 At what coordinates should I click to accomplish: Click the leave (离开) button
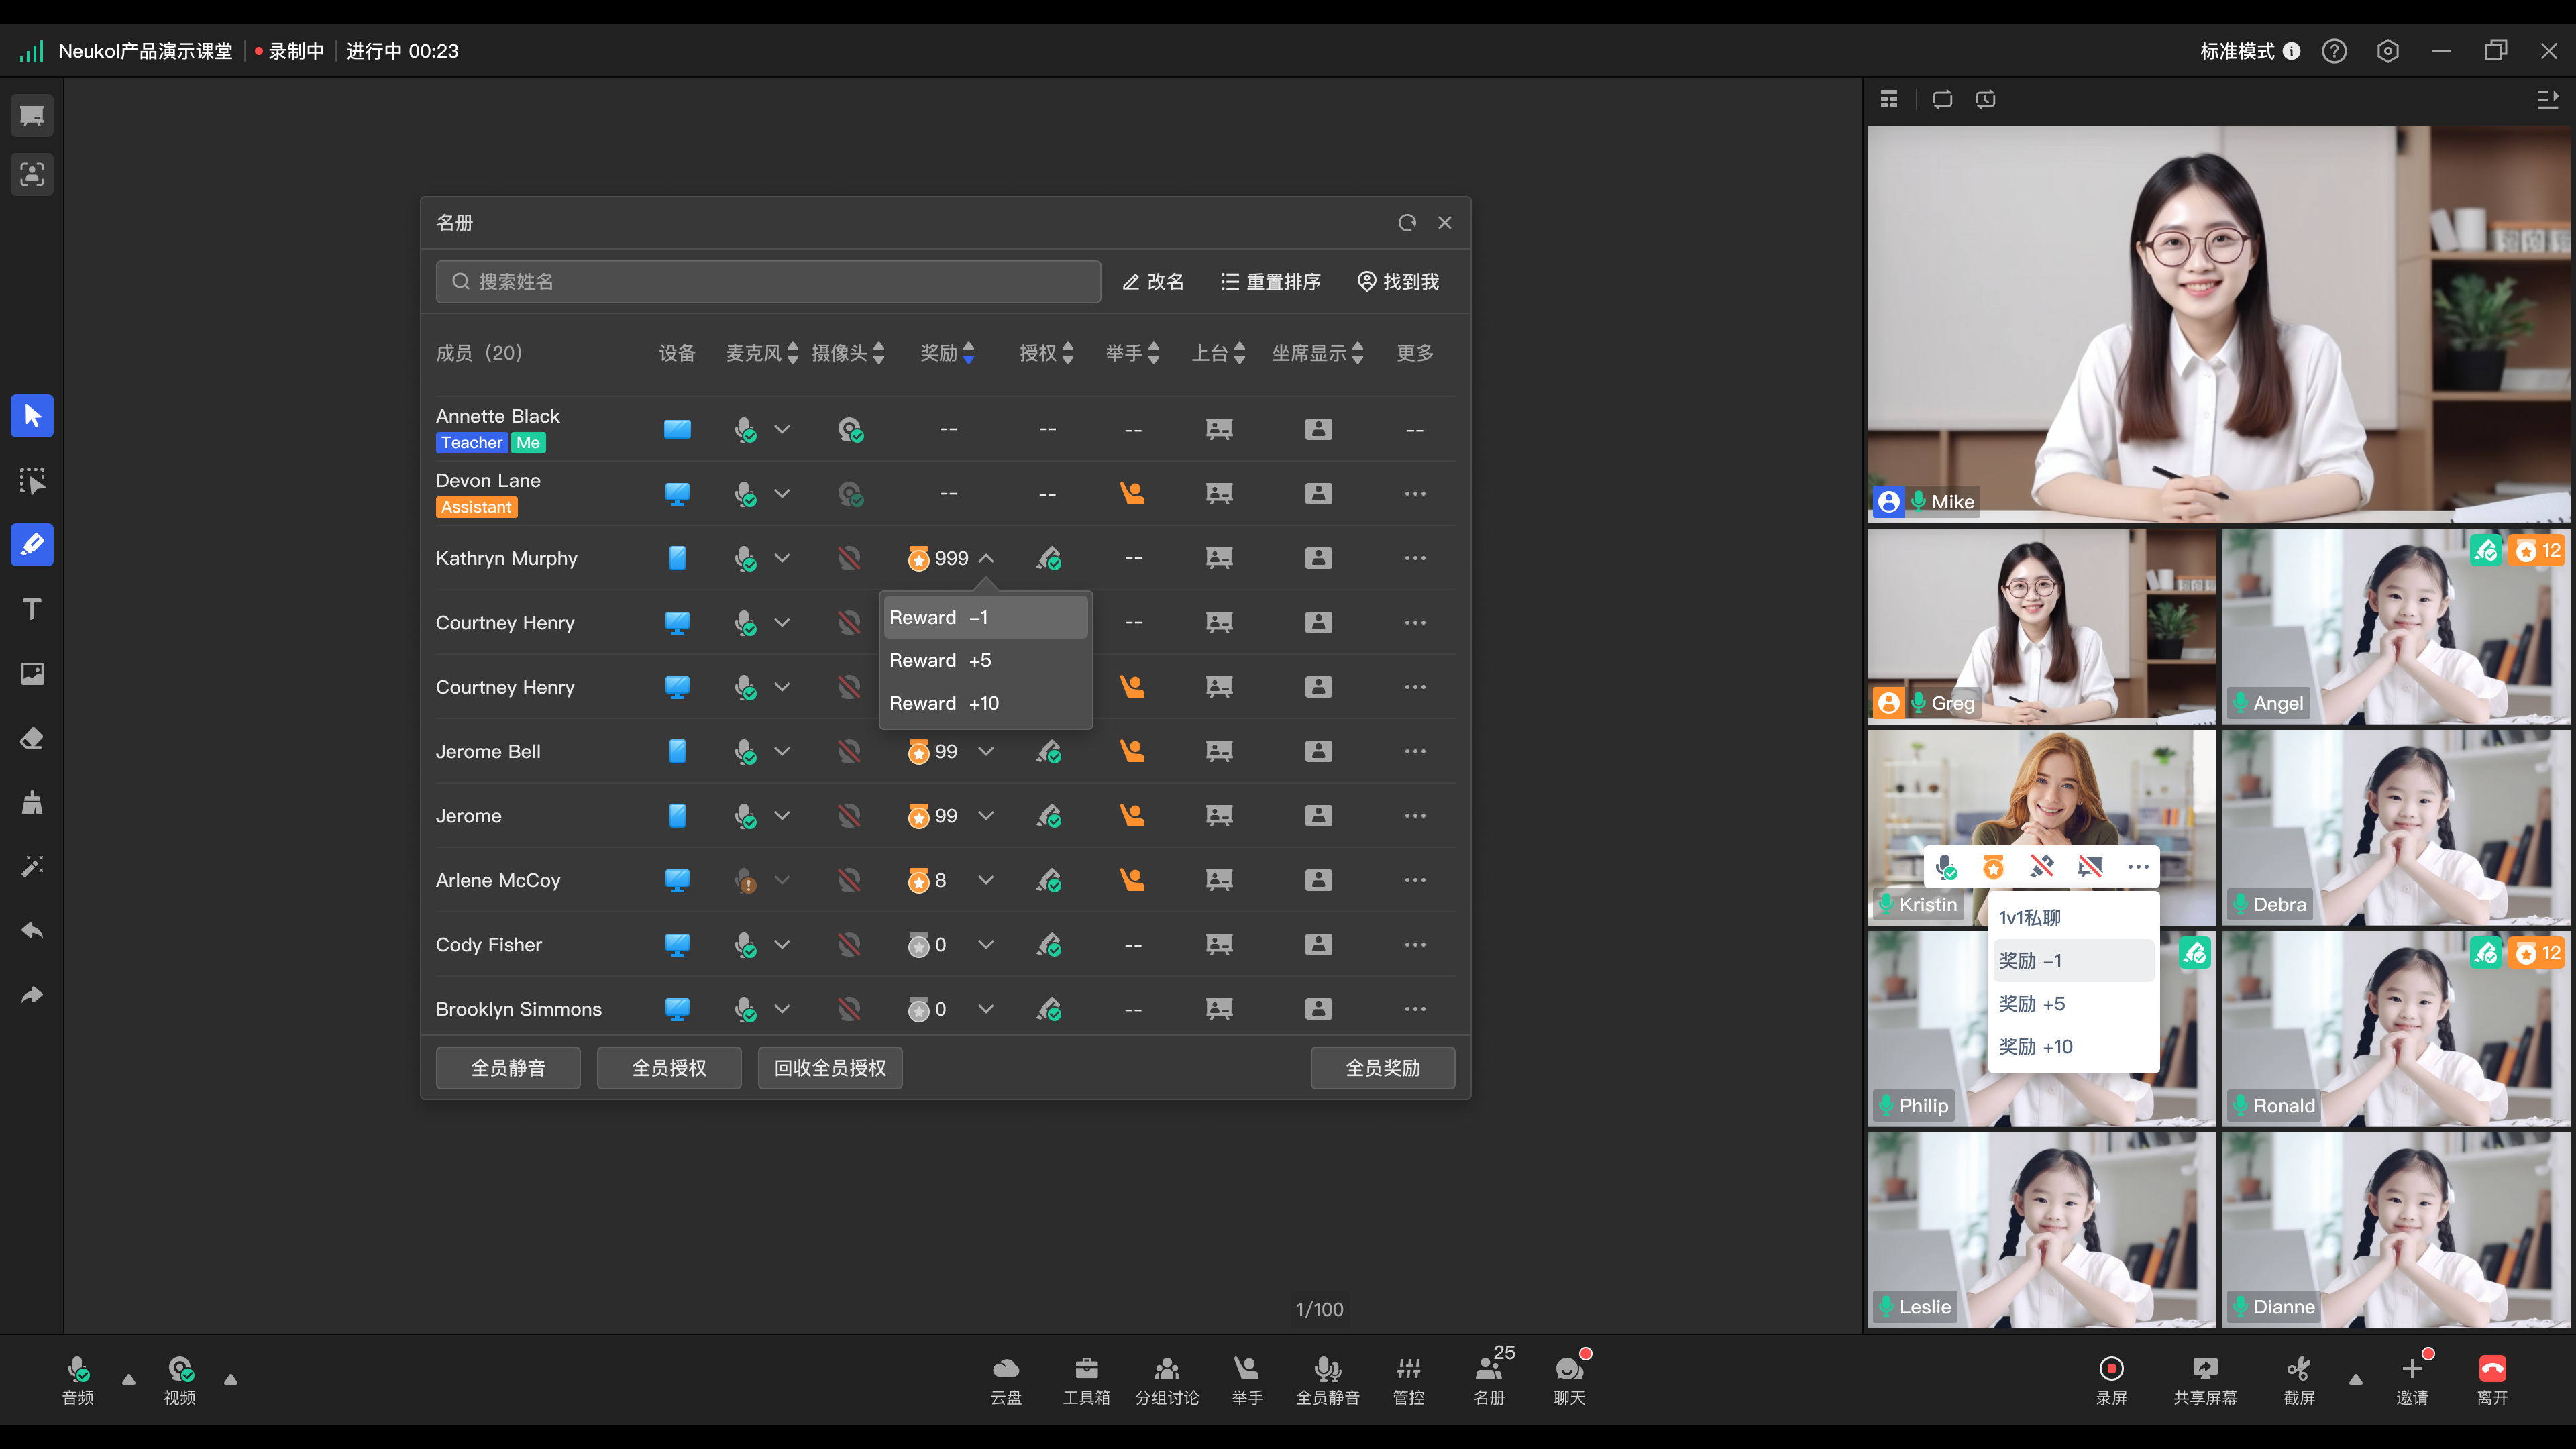coord(2493,1381)
